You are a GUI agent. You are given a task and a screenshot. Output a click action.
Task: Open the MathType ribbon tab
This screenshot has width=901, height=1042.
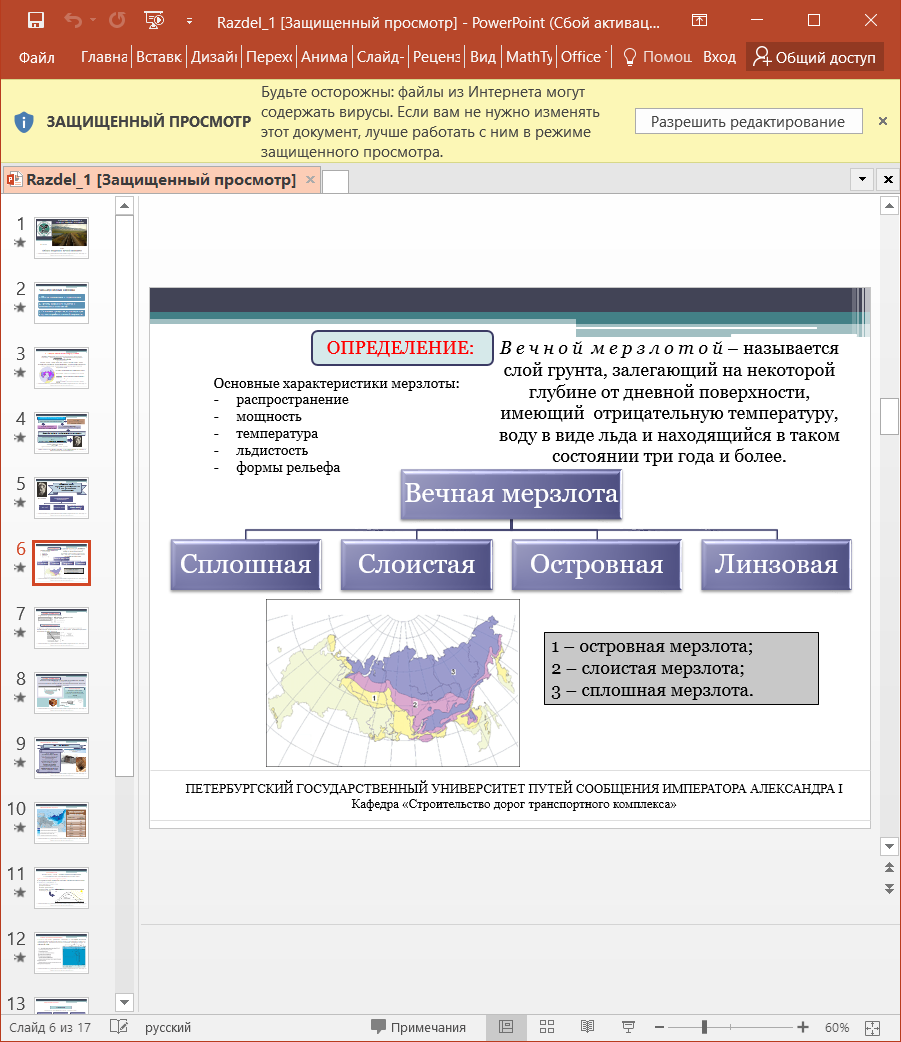(x=530, y=57)
